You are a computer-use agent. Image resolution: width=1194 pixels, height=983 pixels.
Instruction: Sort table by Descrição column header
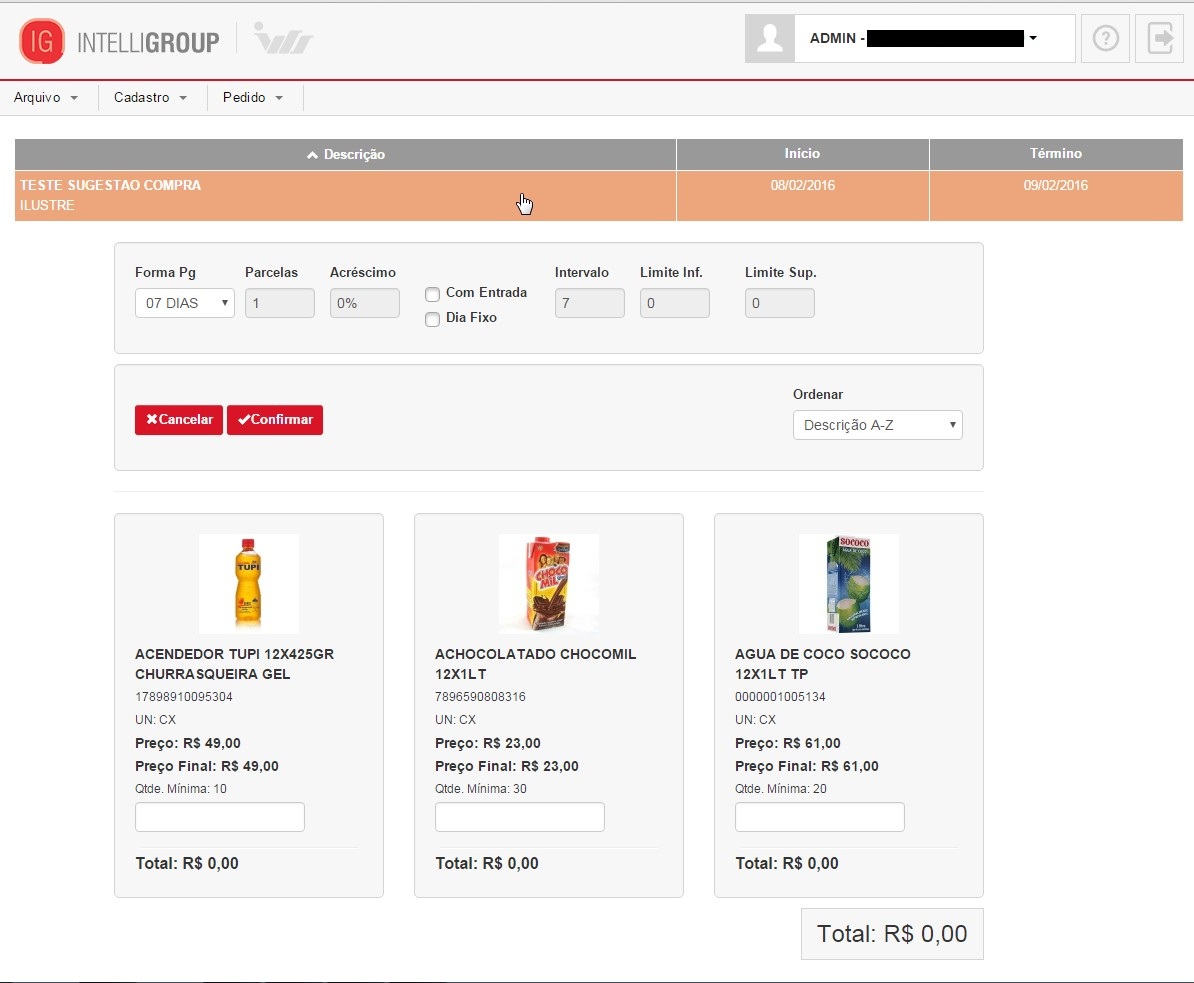346,155
